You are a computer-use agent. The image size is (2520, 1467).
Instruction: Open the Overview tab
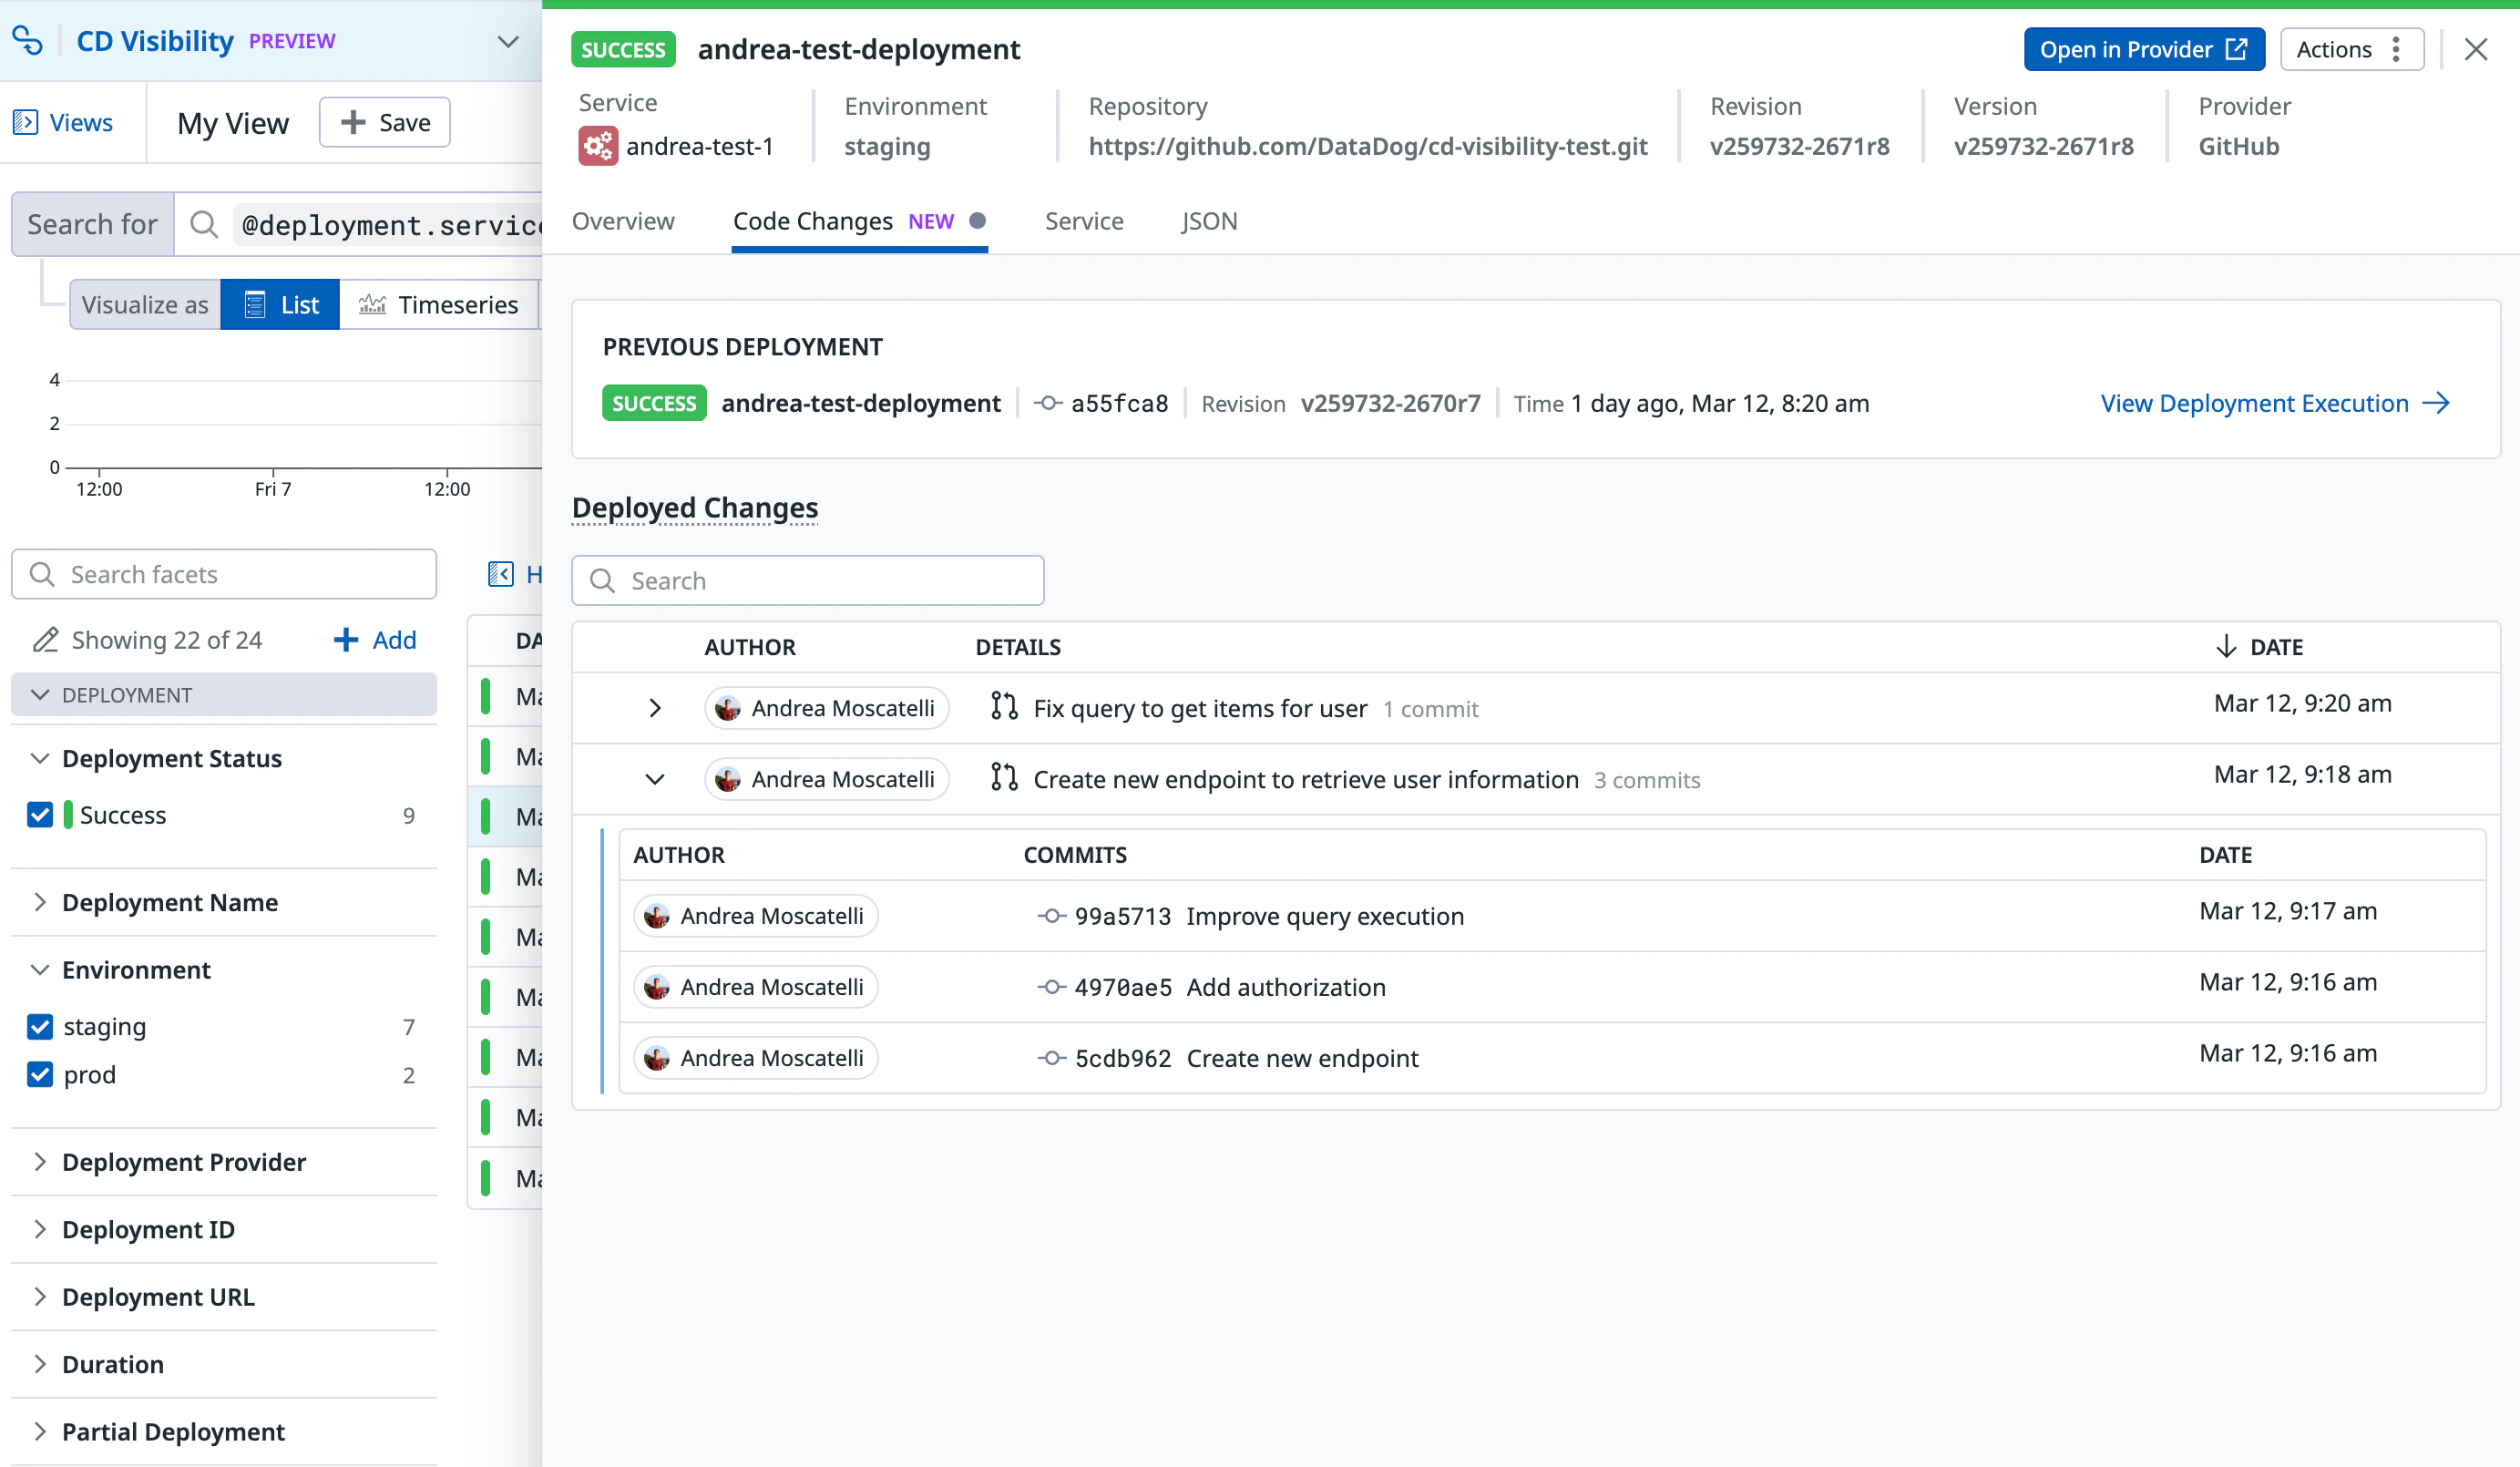click(x=623, y=221)
